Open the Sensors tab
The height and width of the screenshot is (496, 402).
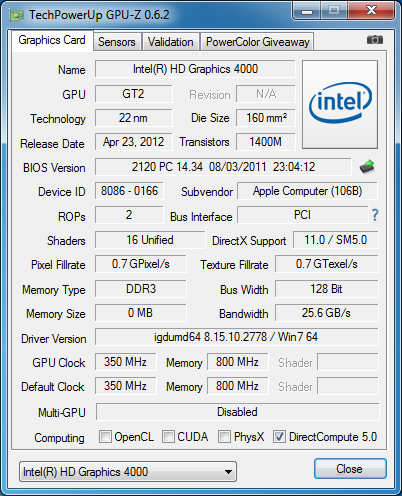click(x=117, y=42)
